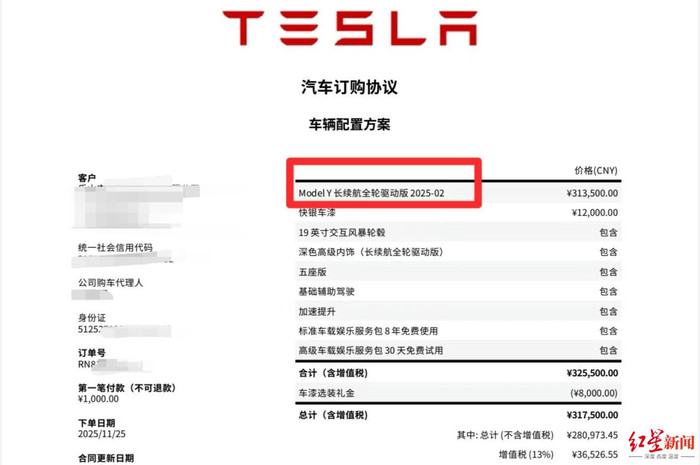
Task: Click the 汽车订购协议 document title
Action: pyautogui.click(x=349, y=87)
